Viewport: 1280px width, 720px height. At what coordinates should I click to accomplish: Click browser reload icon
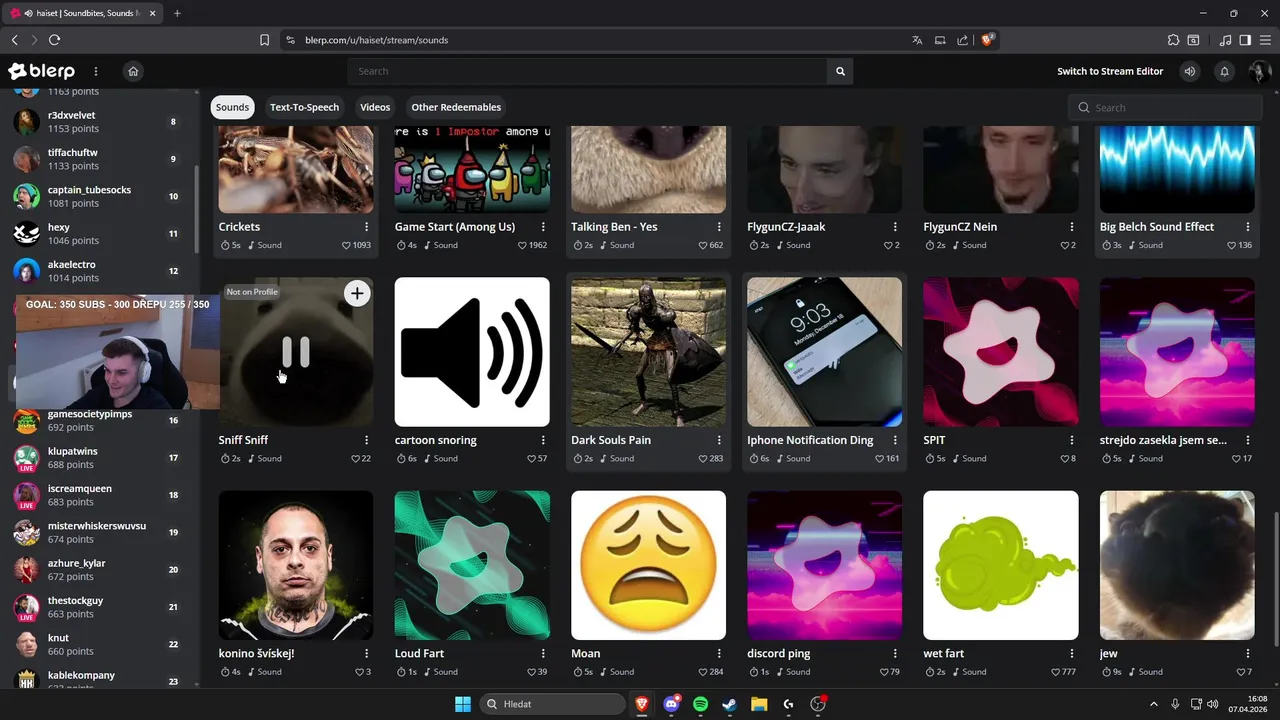[x=54, y=40]
